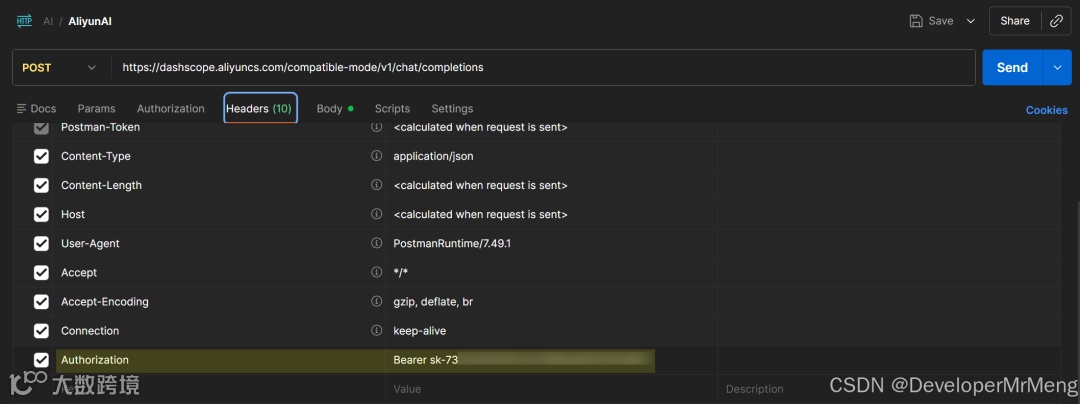Click info icon next to Accept-Encoding
The height and width of the screenshot is (404, 1080).
tap(377, 301)
